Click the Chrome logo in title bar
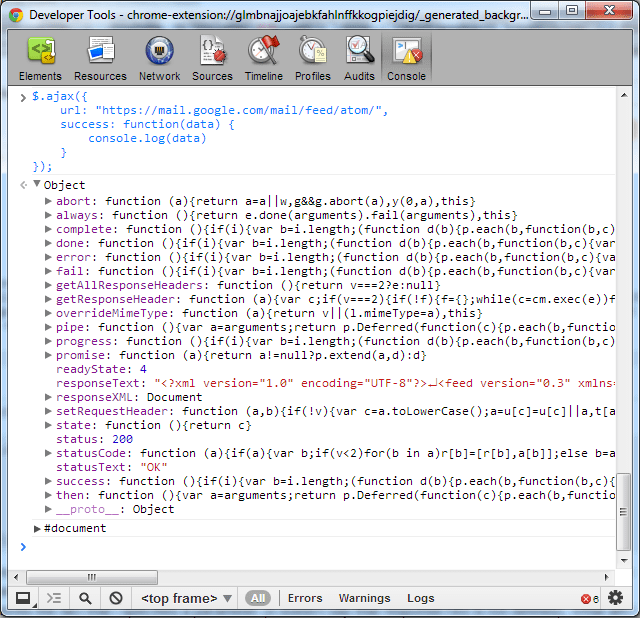 16,15
